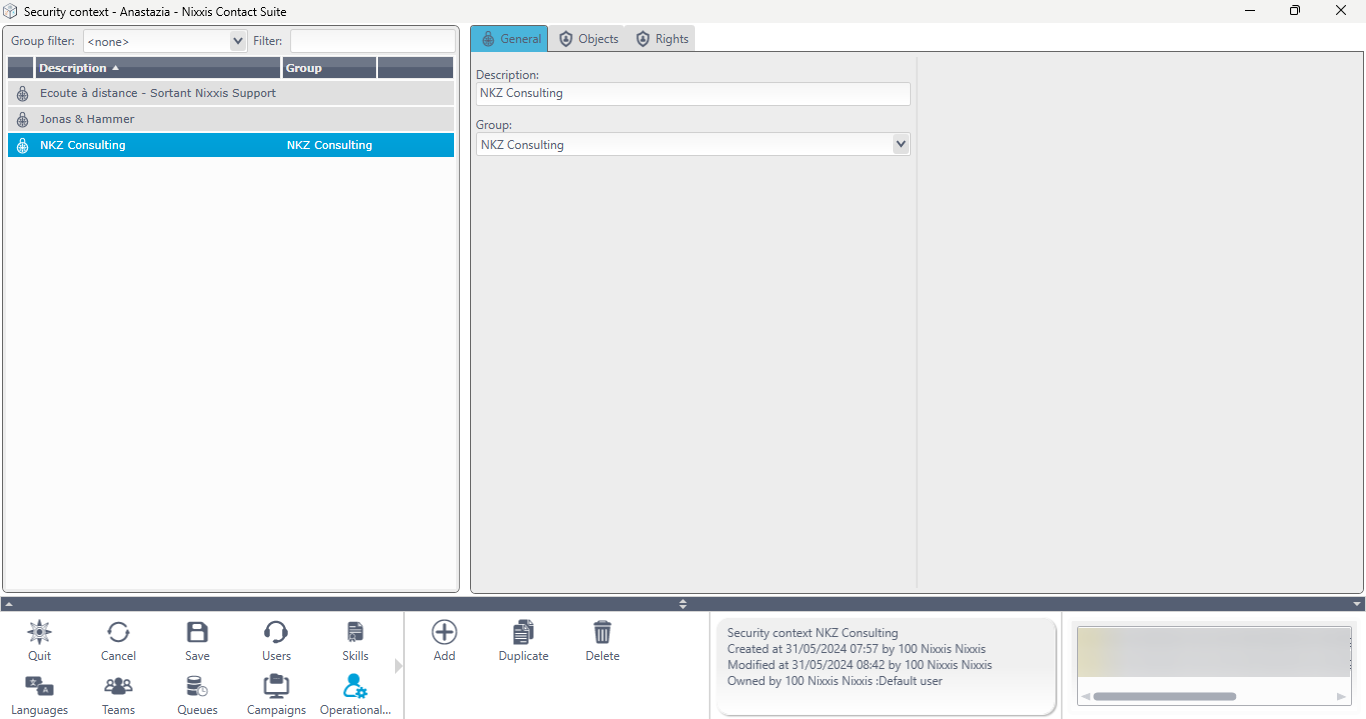The image size is (1366, 719).
Task: Click the 'Modified at 31/05/2024 08:42' line
Action: coord(860,665)
